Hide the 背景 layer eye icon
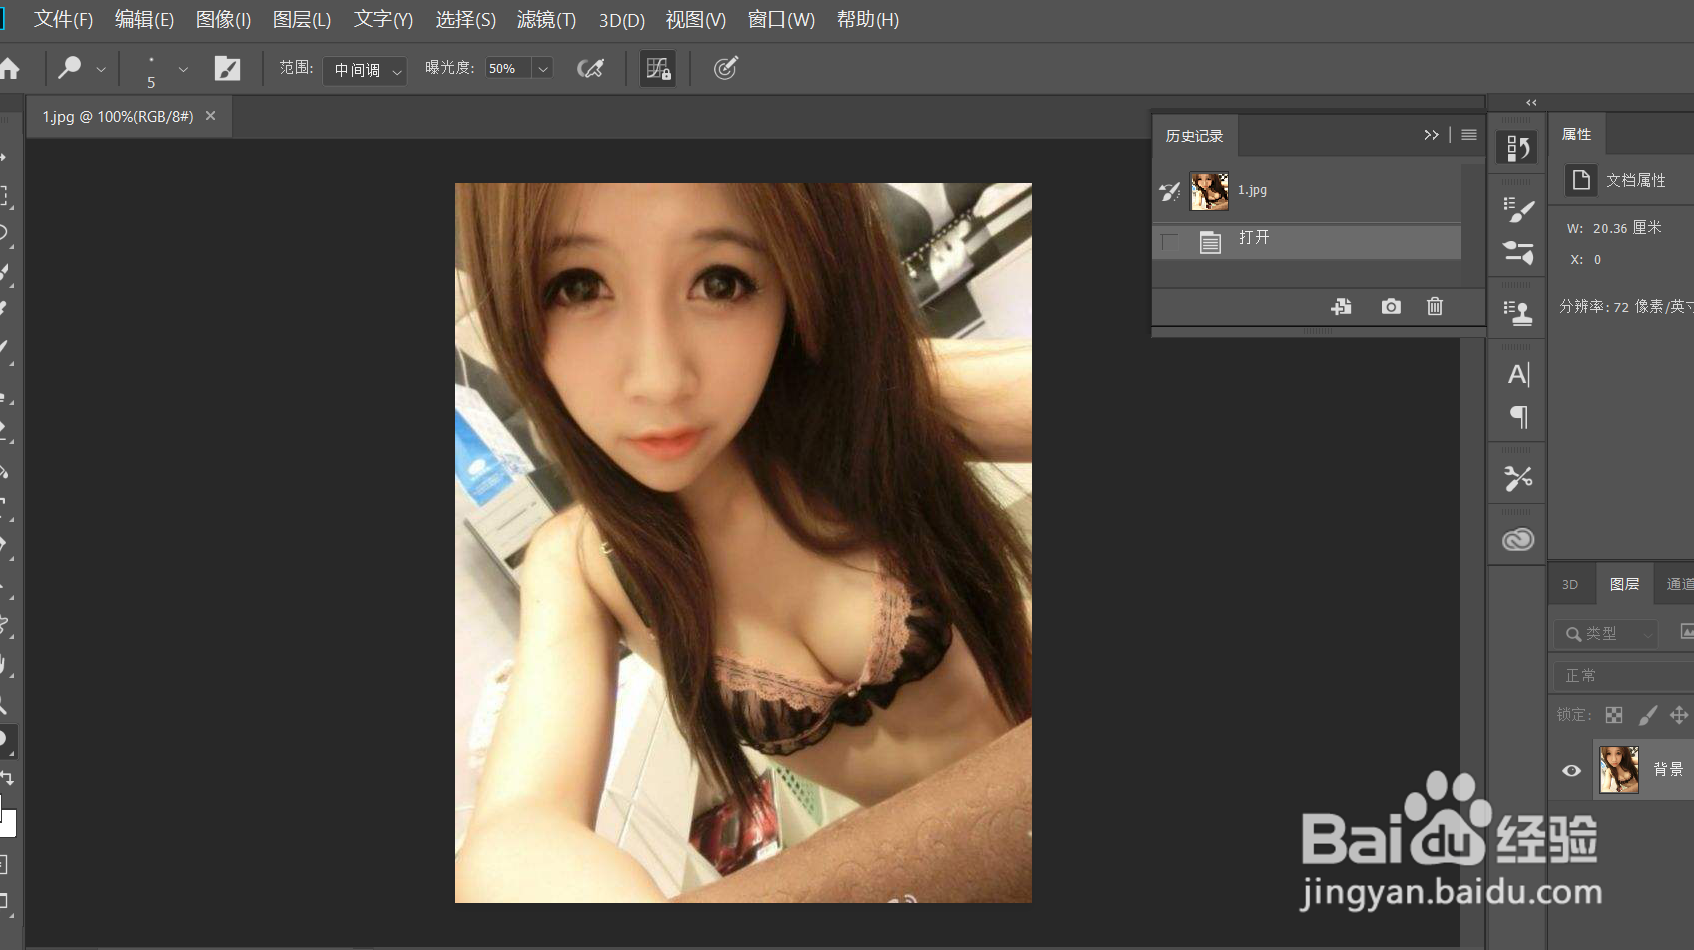The width and height of the screenshot is (1694, 950). point(1571,770)
